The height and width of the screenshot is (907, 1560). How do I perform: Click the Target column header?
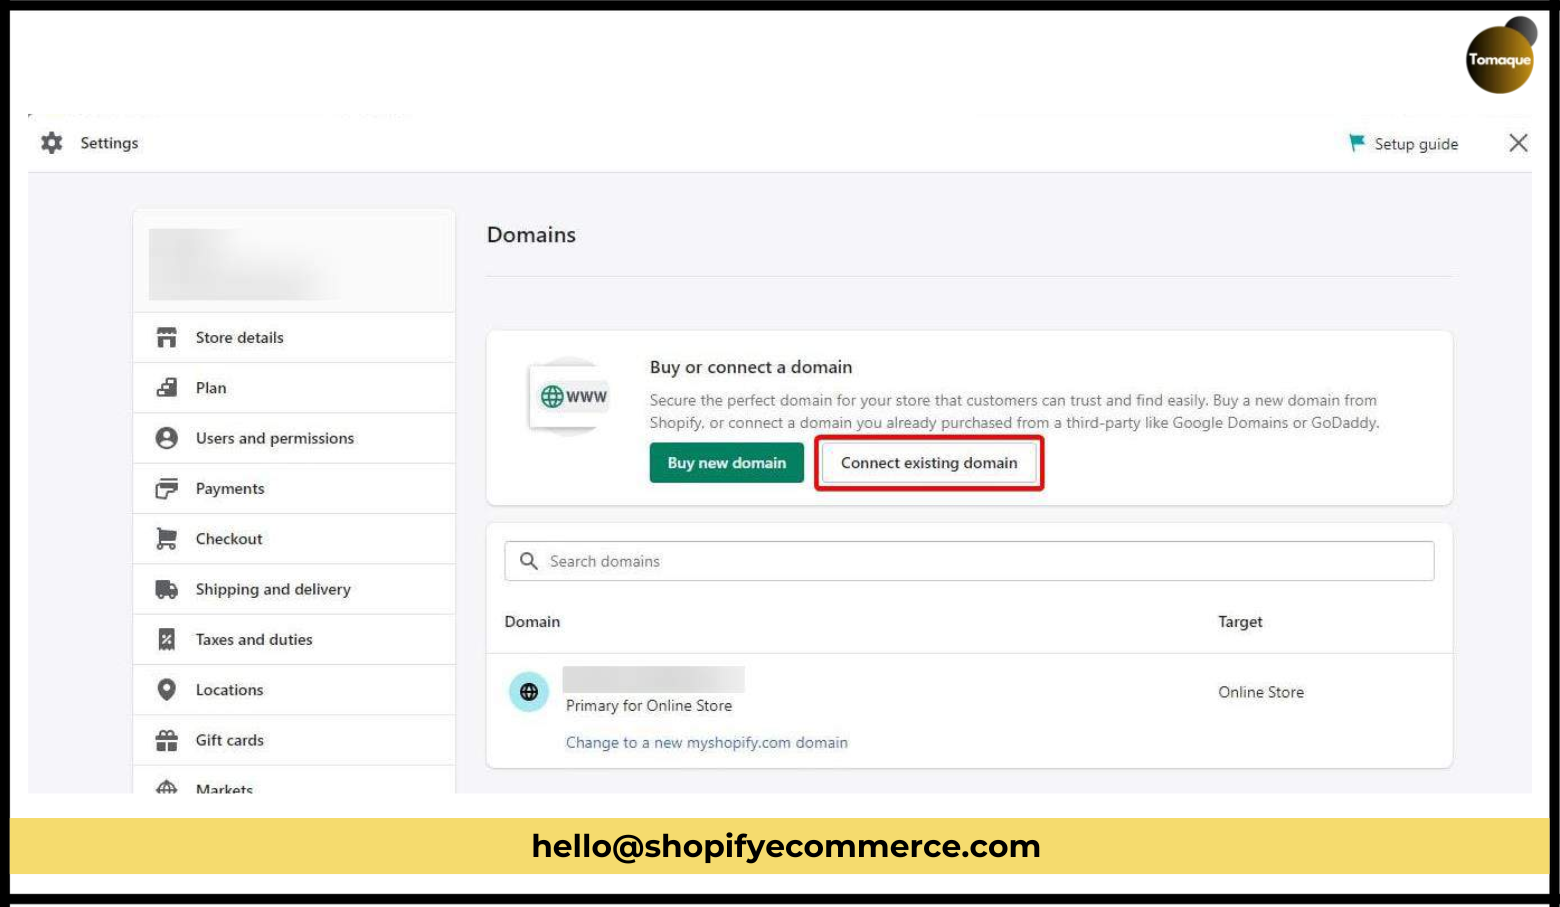pyautogui.click(x=1240, y=622)
